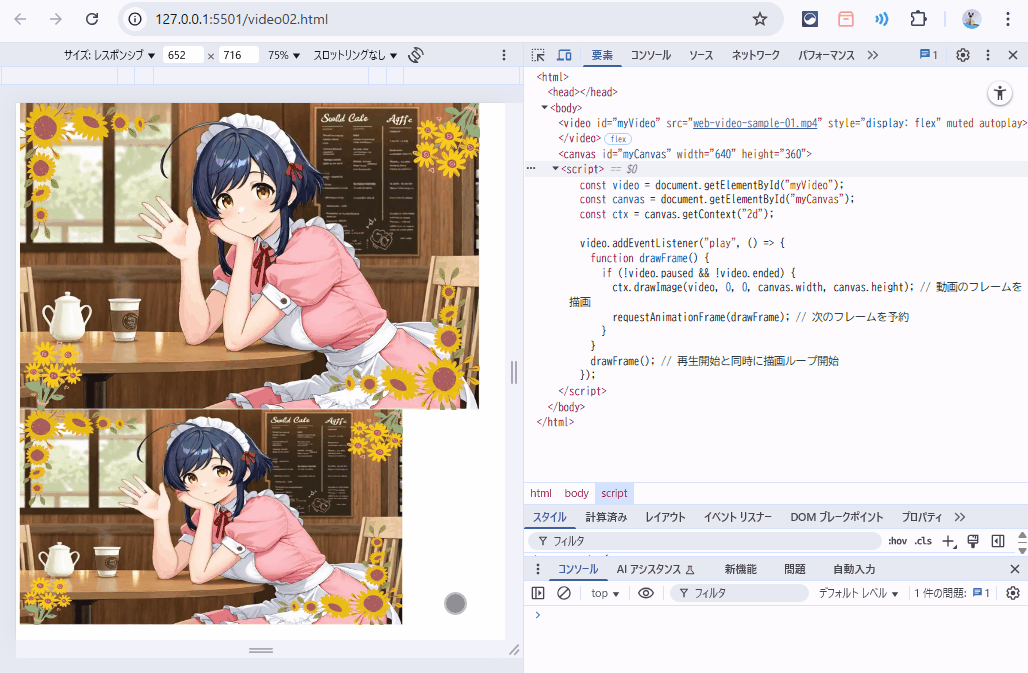
Task: Clear the console with the ban icon
Action: (x=564, y=593)
